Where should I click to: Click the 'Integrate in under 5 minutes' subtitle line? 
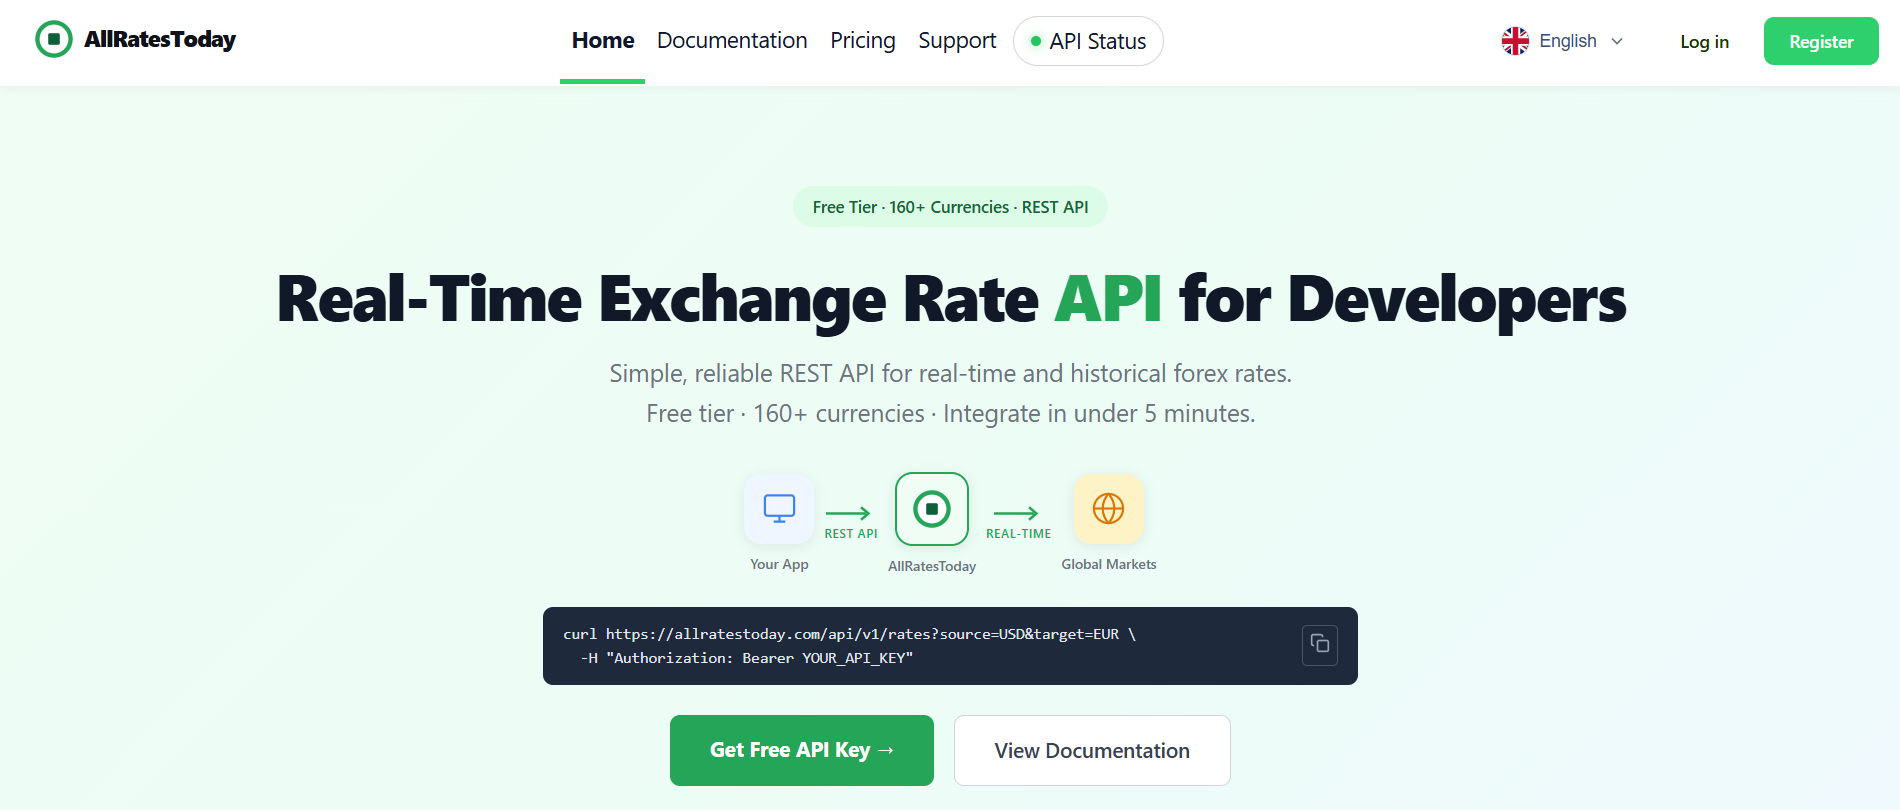click(x=950, y=413)
